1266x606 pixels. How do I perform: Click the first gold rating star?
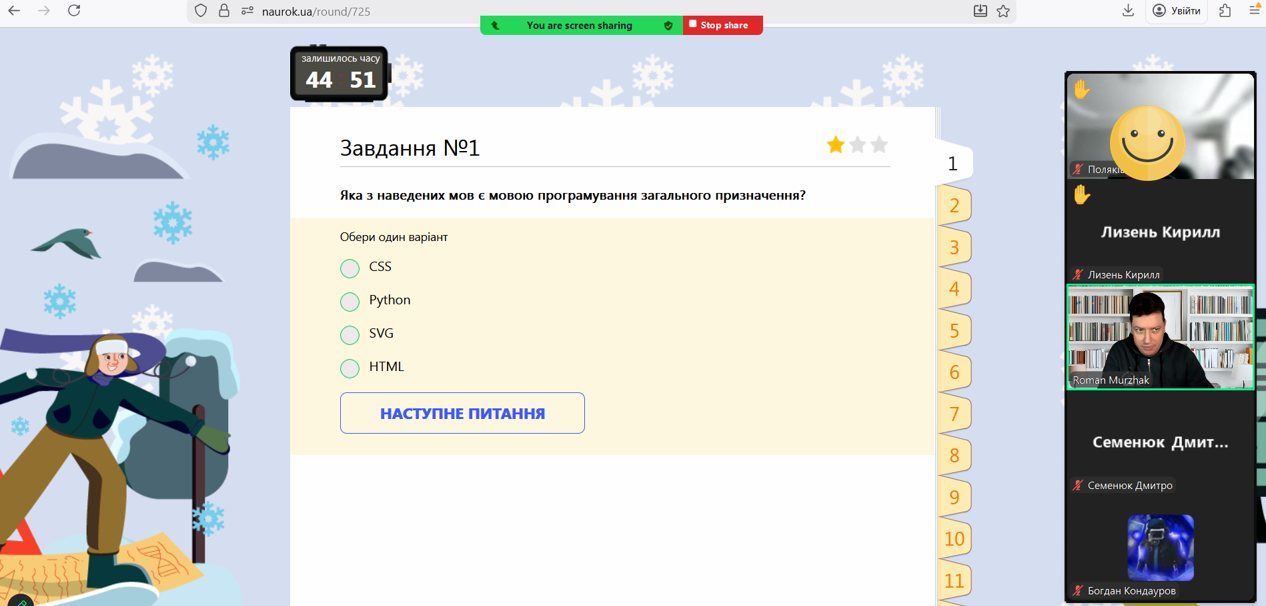[x=835, y=145]
